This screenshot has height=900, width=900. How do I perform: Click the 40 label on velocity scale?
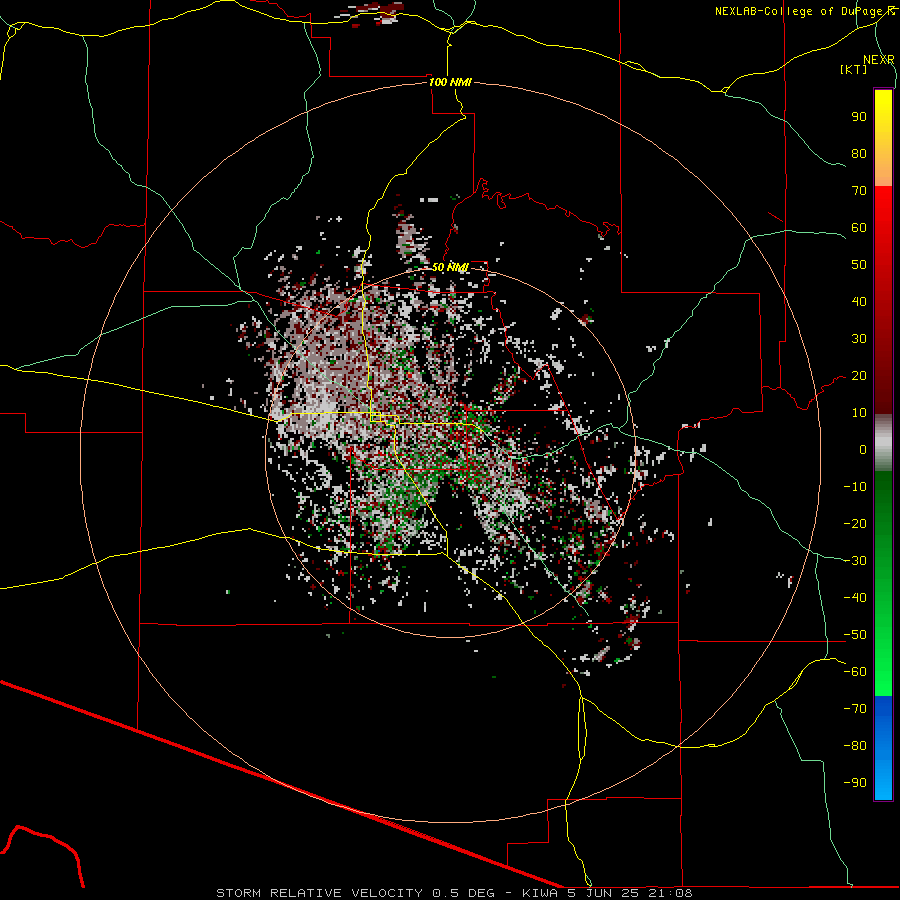coord(859,302)
